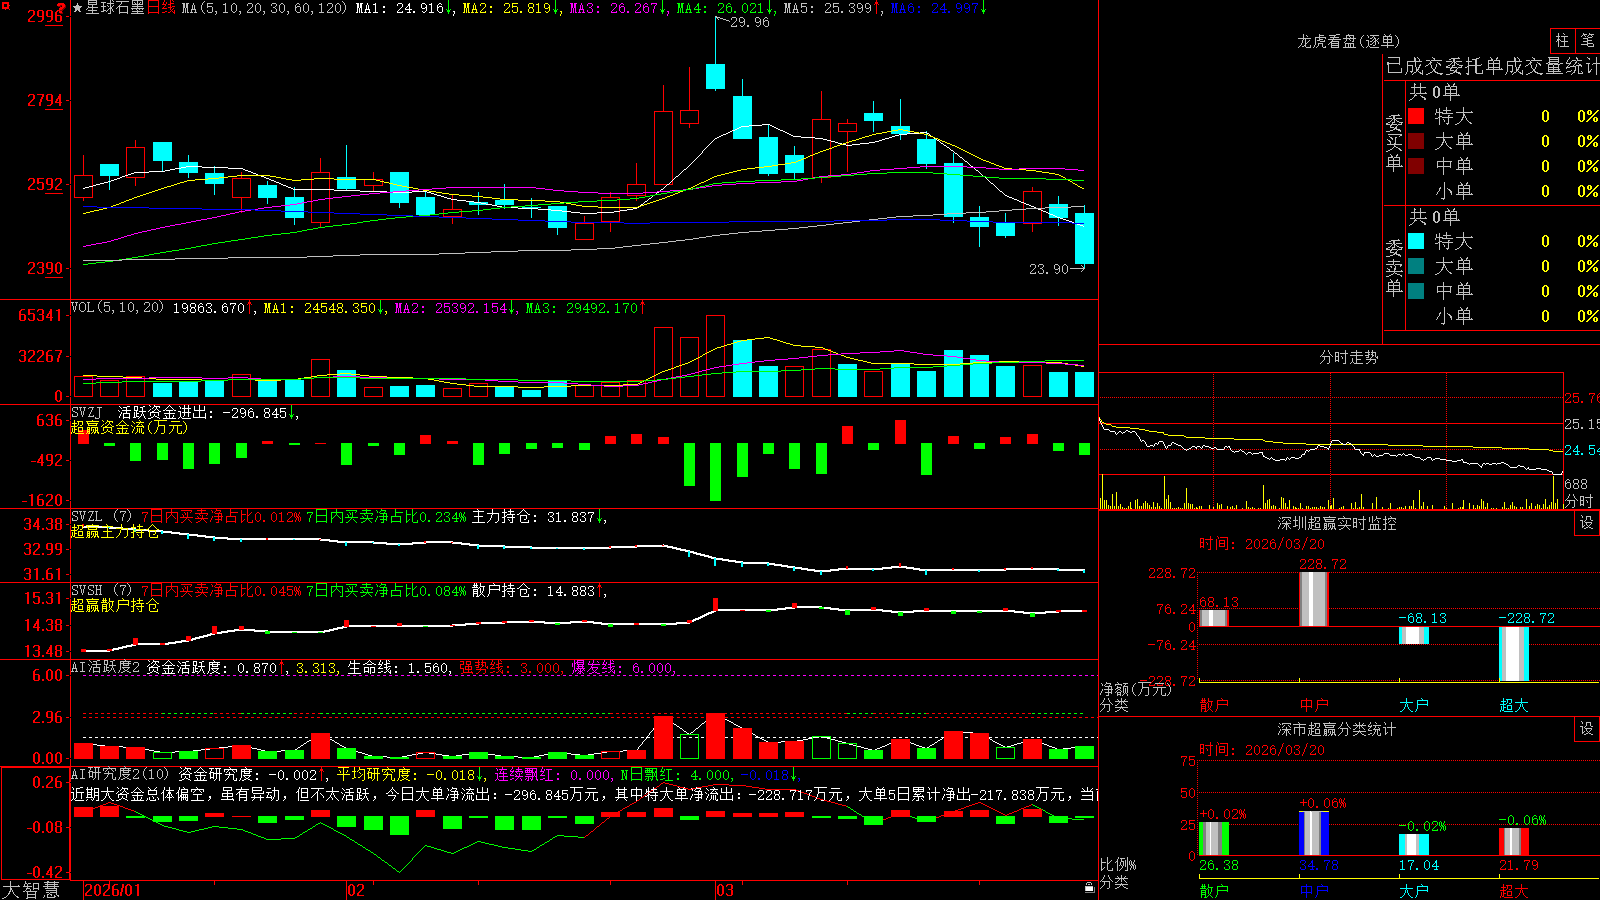Click the 已成交委托单成交量统计 header

point(1492,66)
